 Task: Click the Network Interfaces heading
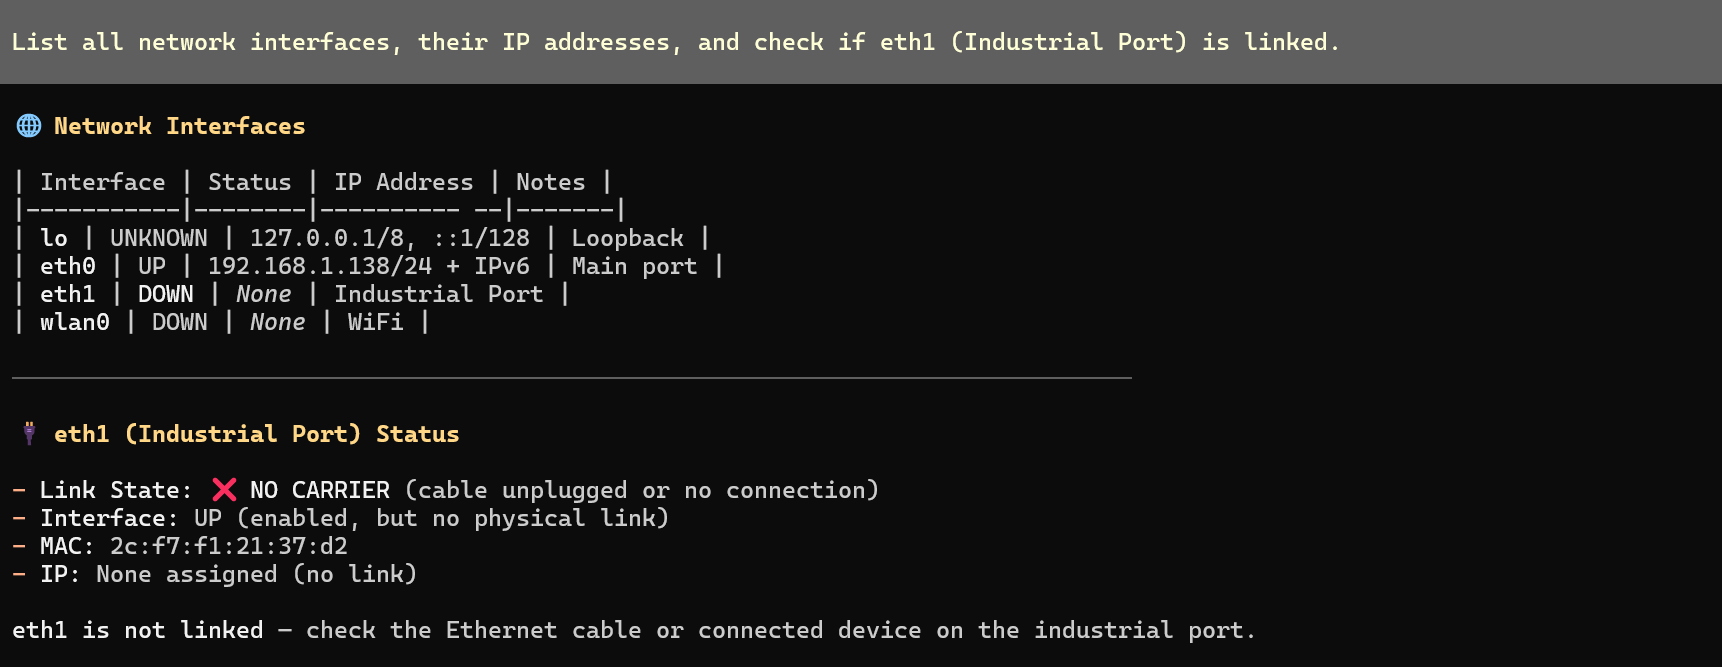click(179, 126)
